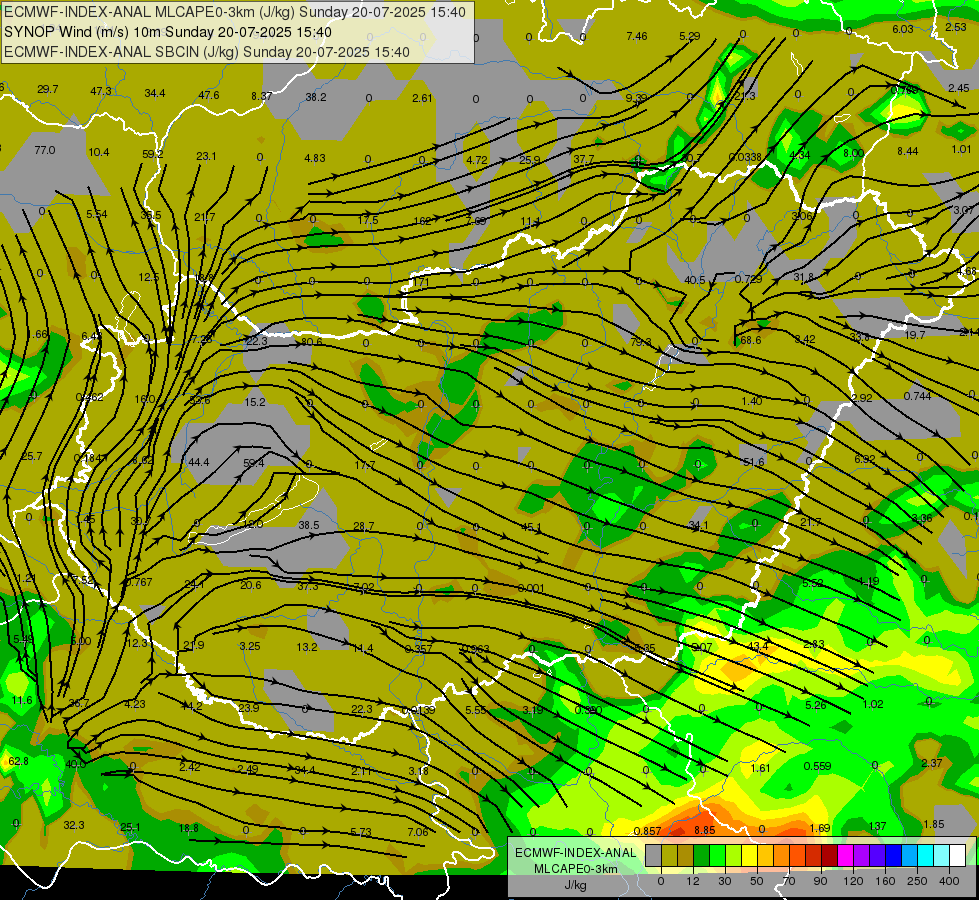The image size is (979, 900).
Task: Click the map value '19.7'
Action: click(915, 335)
